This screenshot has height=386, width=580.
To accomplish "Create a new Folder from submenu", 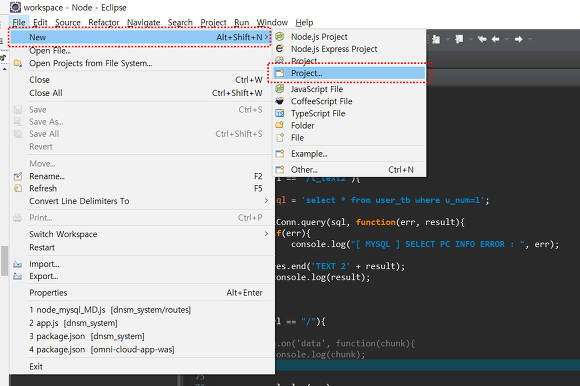I will point(349,126).
